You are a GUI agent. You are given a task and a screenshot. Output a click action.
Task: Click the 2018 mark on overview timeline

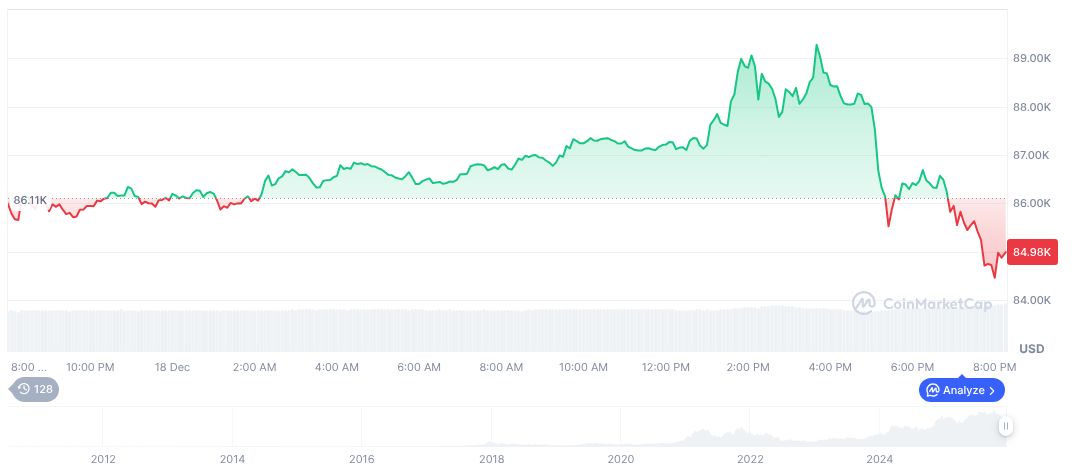coord(491,459)
